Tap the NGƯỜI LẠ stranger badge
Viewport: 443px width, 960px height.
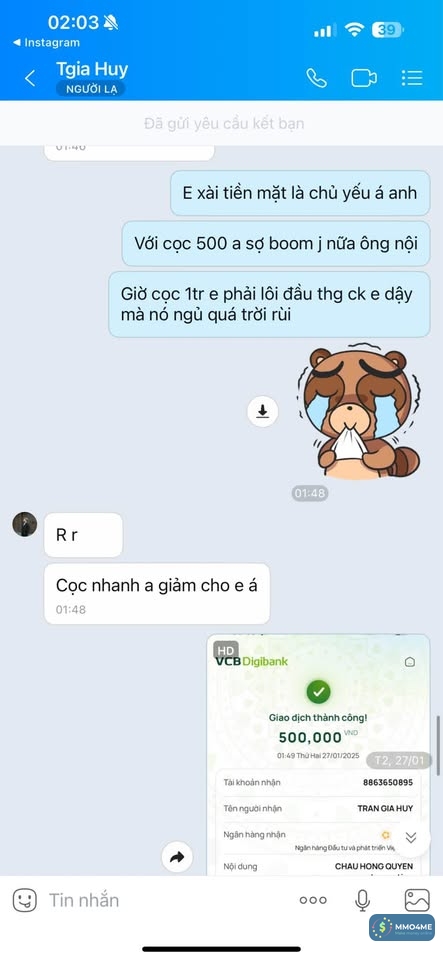91,89
